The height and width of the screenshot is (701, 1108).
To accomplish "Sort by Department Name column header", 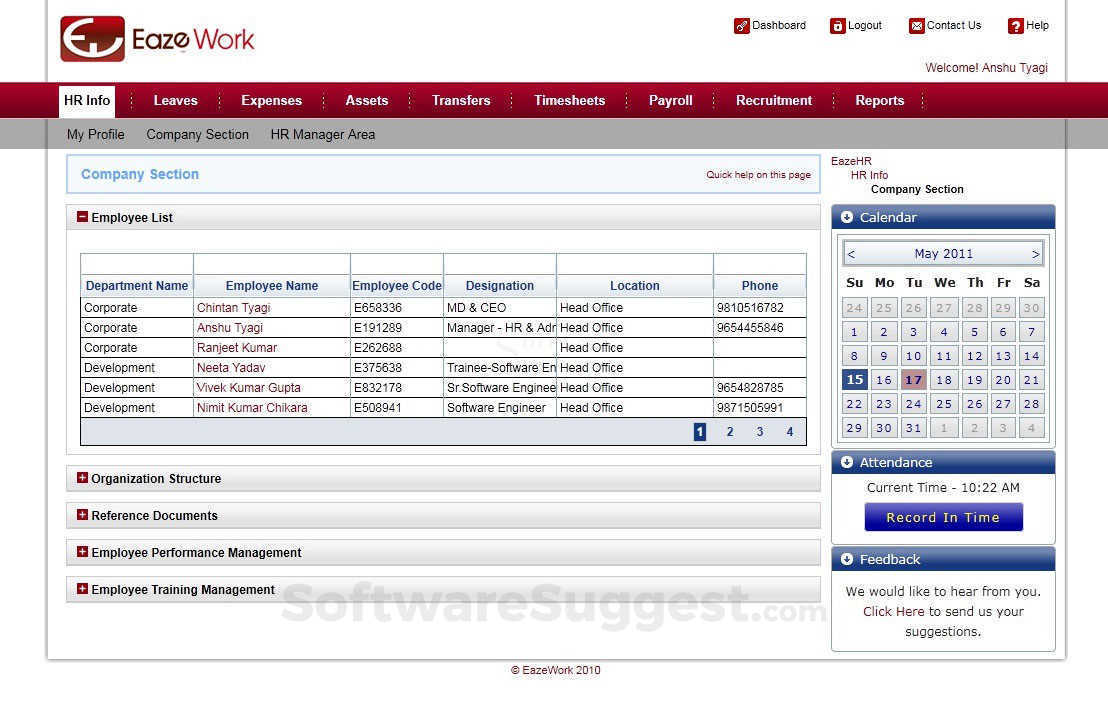I will 137,285.
